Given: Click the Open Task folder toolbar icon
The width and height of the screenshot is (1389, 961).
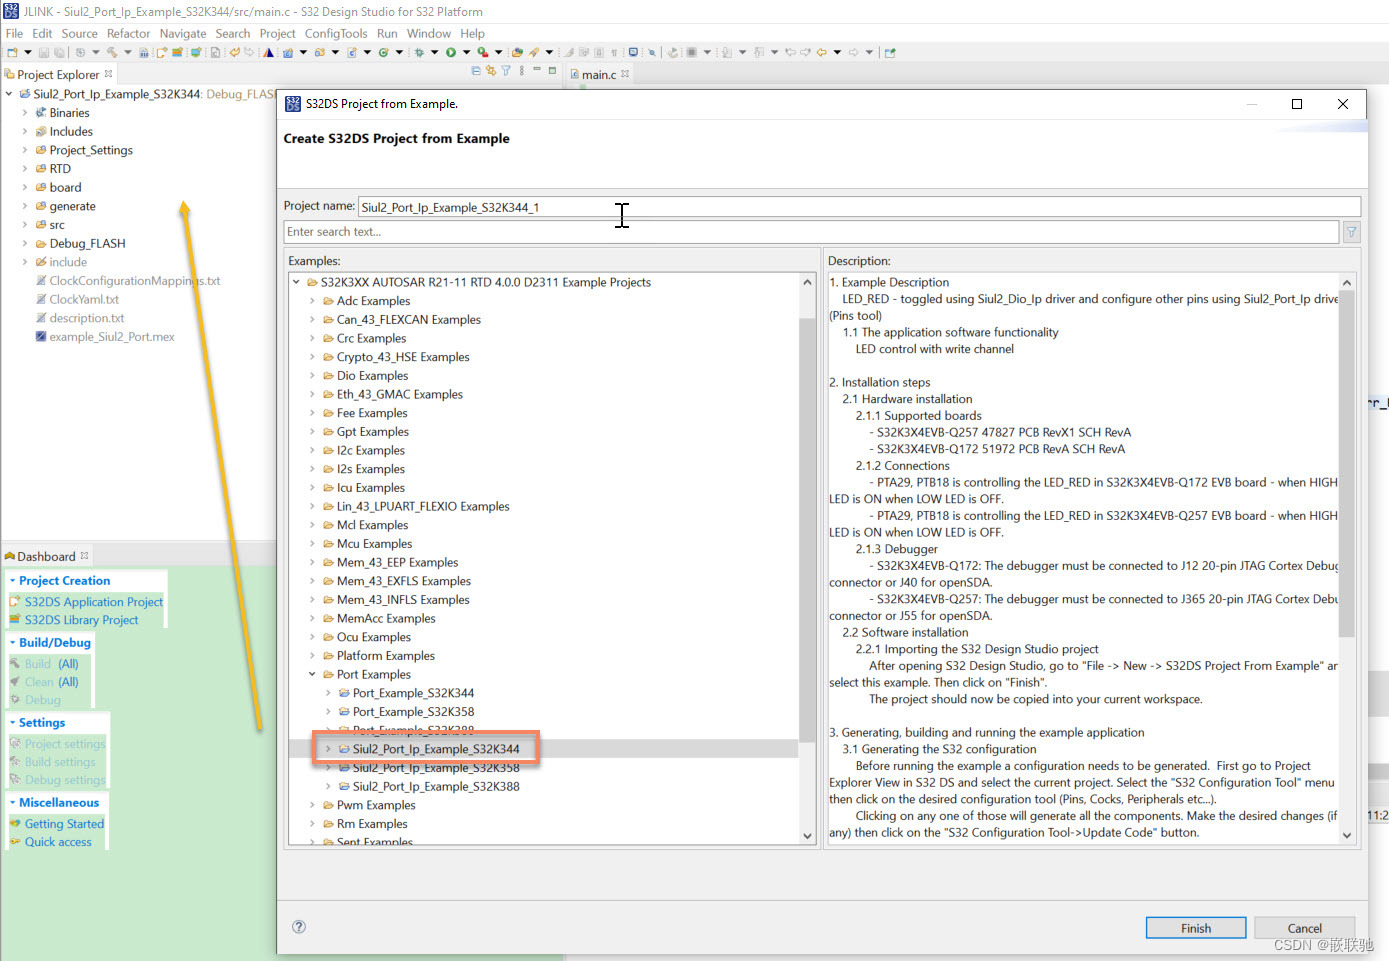Looking at the screenshot, I should point(517,52).
